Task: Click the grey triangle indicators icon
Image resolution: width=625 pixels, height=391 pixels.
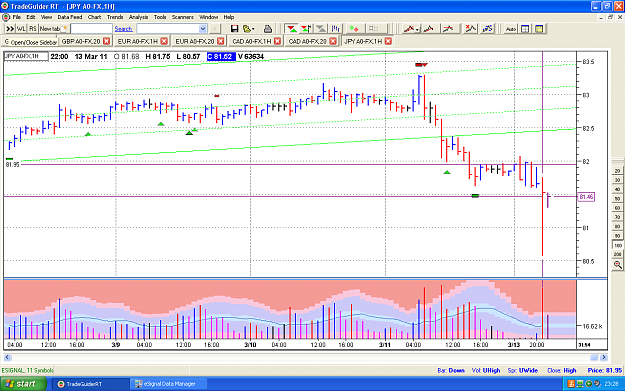Action: (x=321, y=29)
